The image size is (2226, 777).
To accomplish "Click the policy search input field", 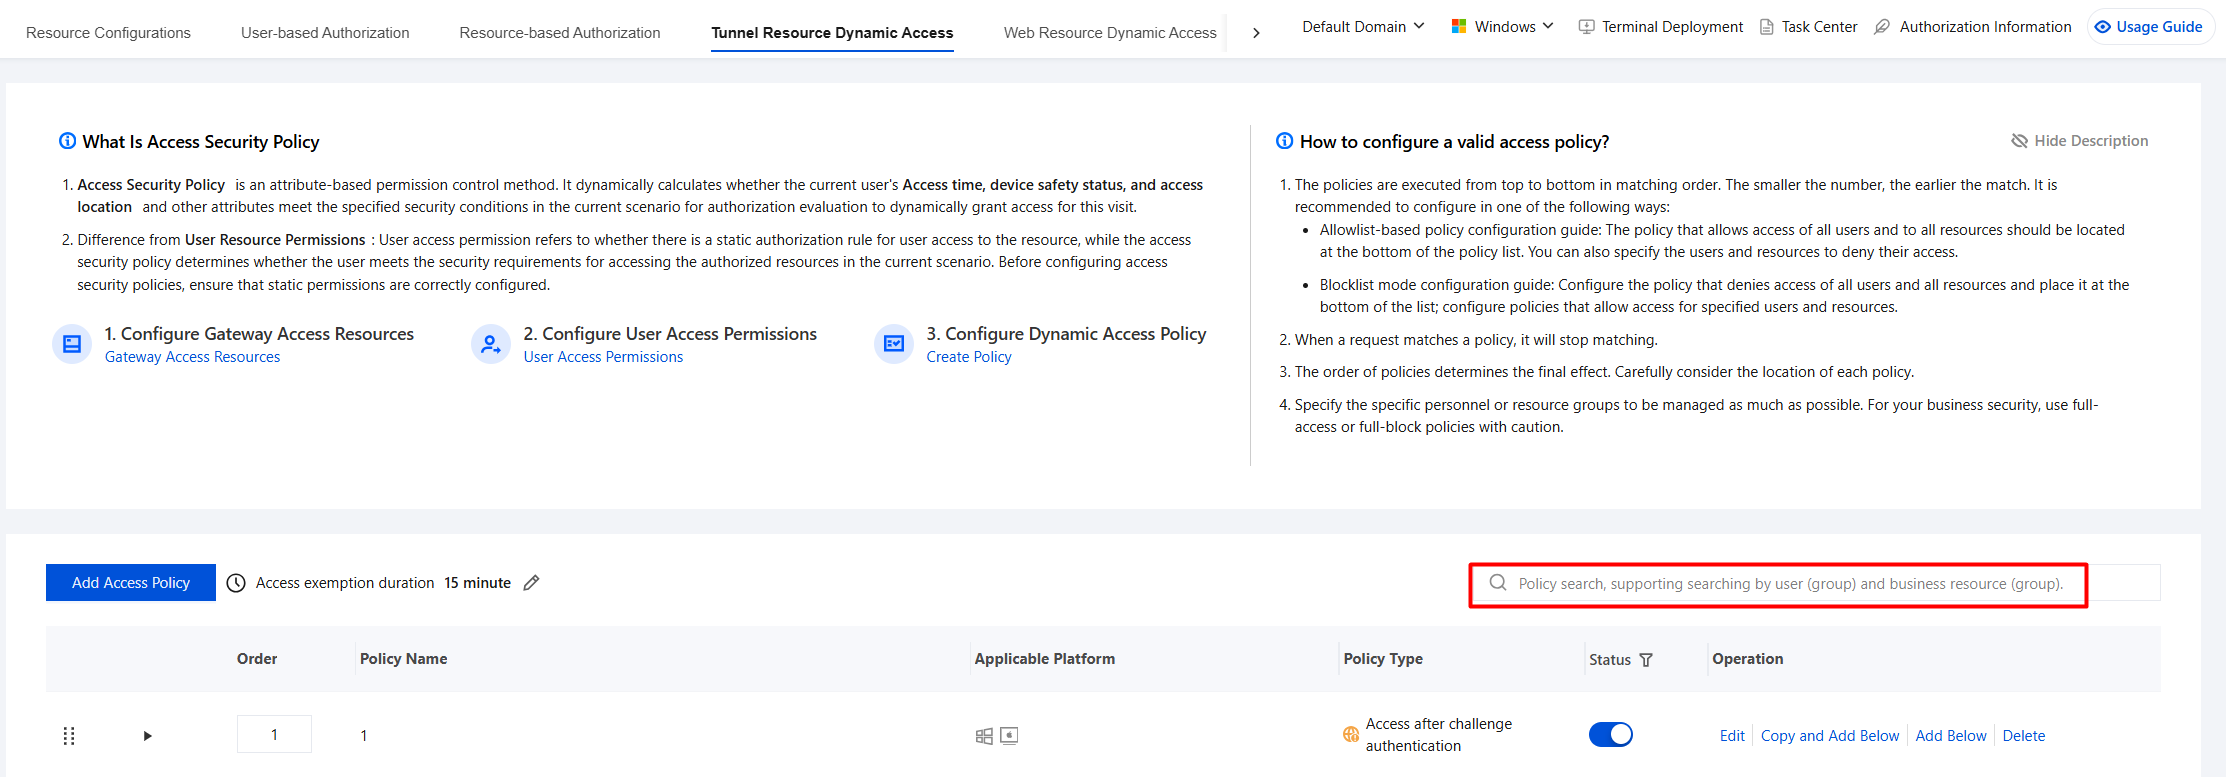I will (x=1815, y=584).
